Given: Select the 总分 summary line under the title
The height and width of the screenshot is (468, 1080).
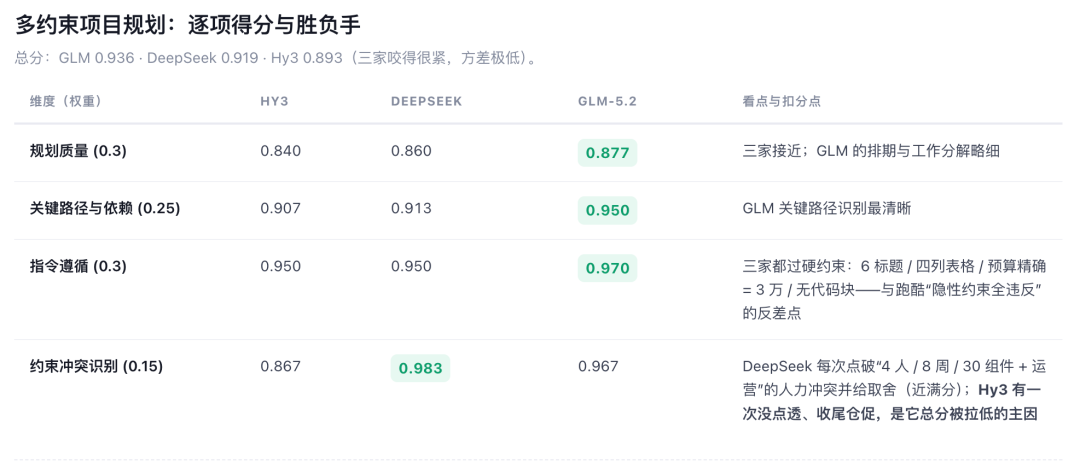Looking at the screenshot, I should pos(276,59).
